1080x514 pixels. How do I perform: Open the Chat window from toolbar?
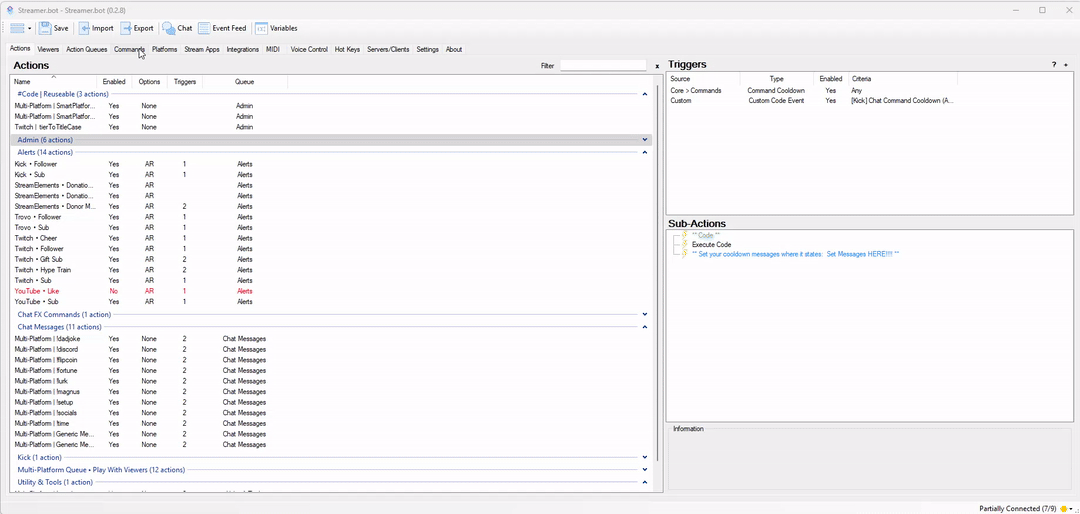(178, 28)
